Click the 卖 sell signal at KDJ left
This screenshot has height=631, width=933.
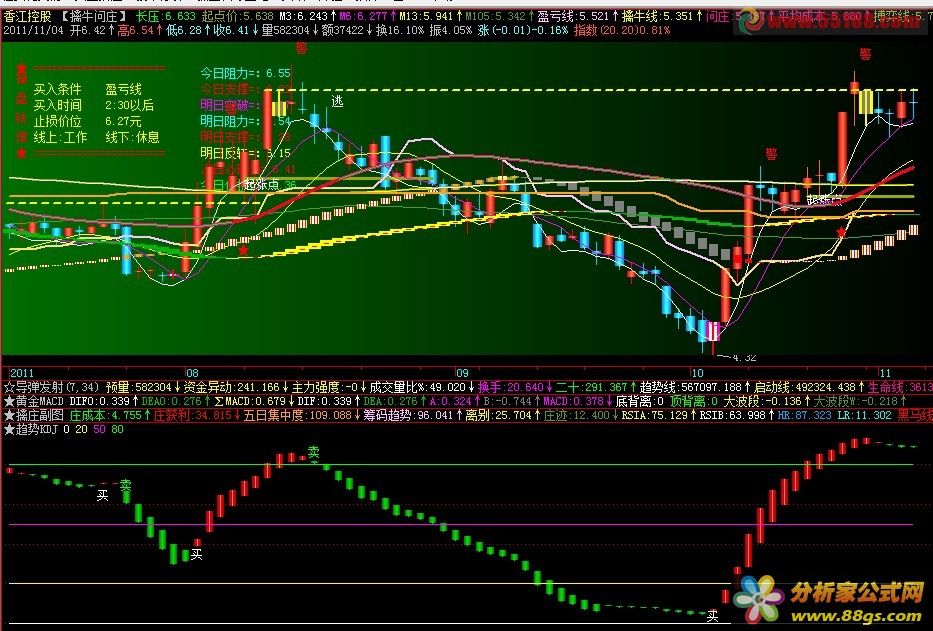126,485
